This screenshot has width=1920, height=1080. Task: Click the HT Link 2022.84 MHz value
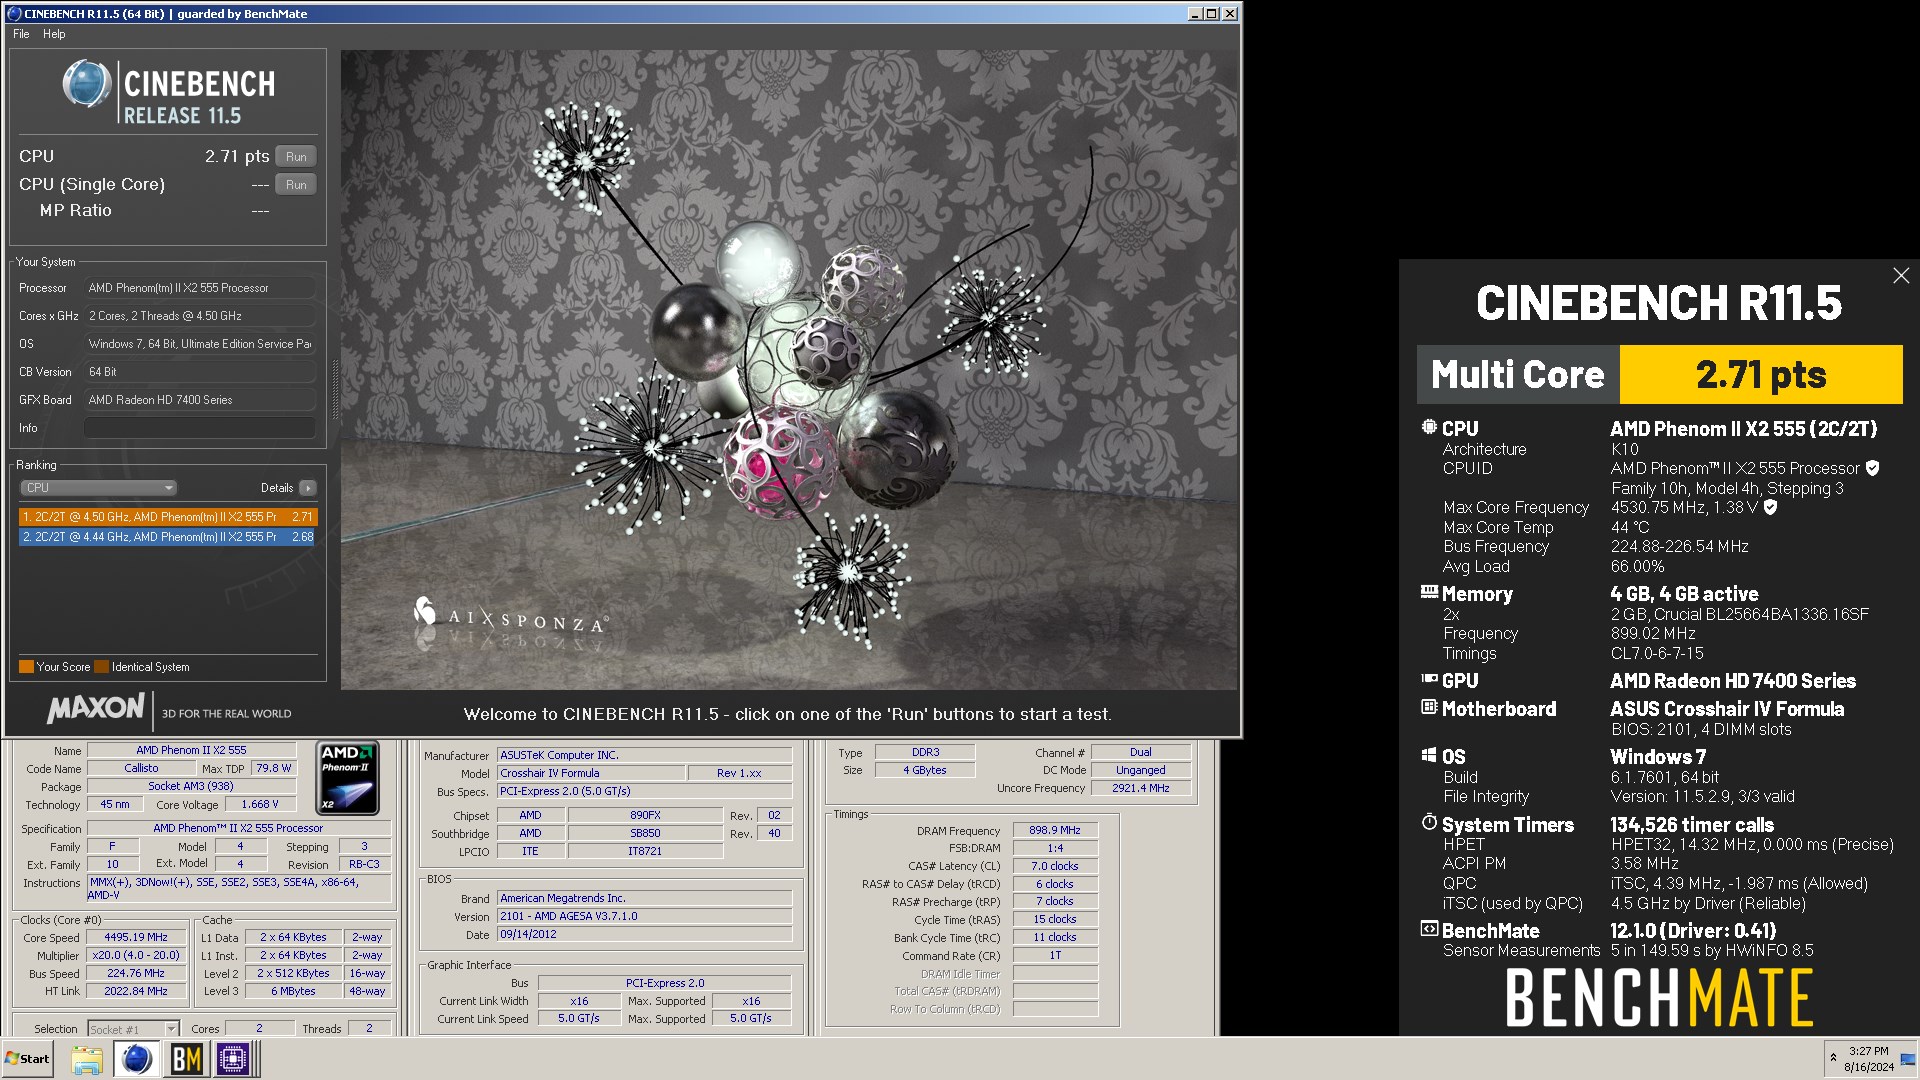click(136, 992)
